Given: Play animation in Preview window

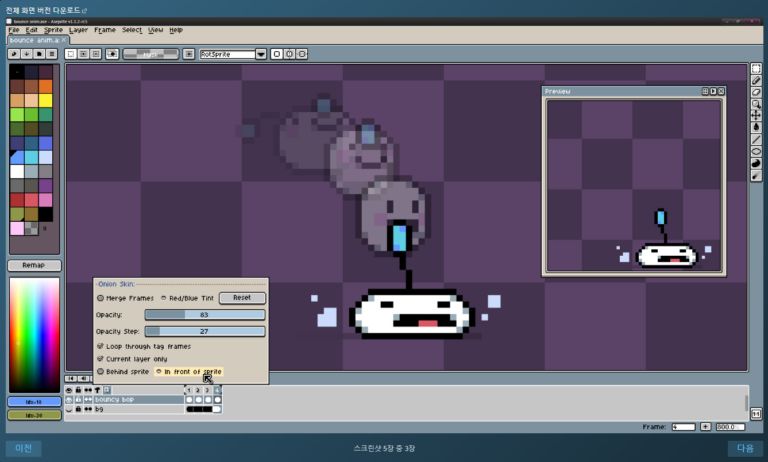Looking at the screenshot, I should coord(713,91).
